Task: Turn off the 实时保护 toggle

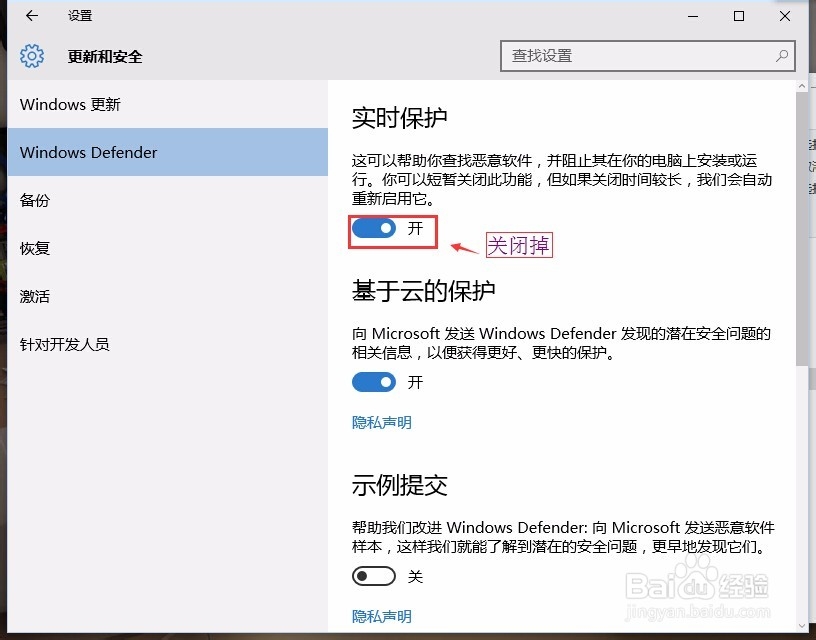Action: click(374, 228)
